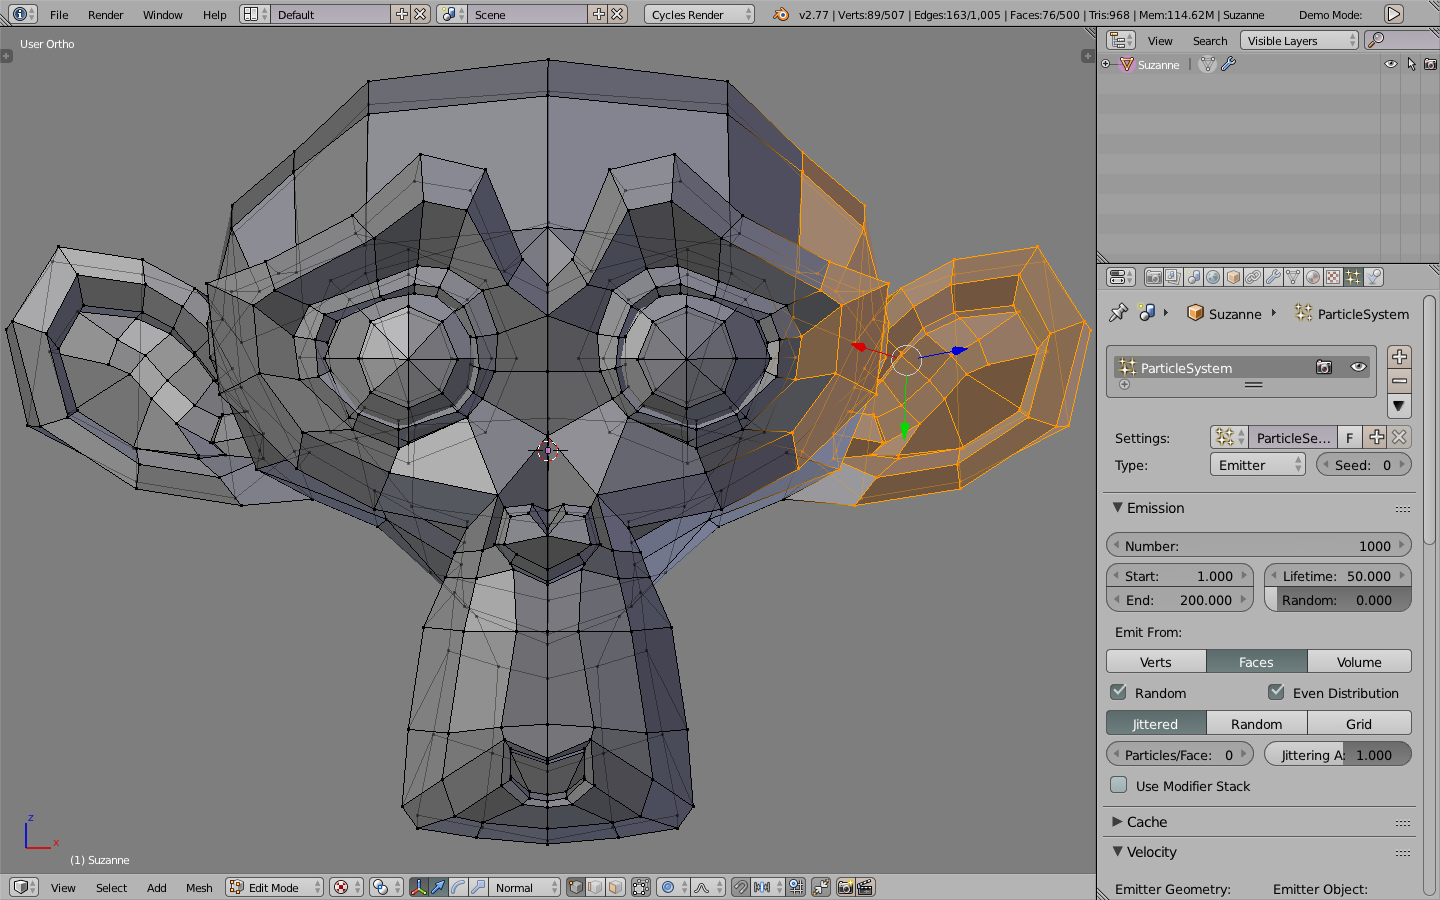Open the Visible Layers outliner dropdown
Image resolution: width=1440 pixels, height=900 pixels.
click(1300, 40)
